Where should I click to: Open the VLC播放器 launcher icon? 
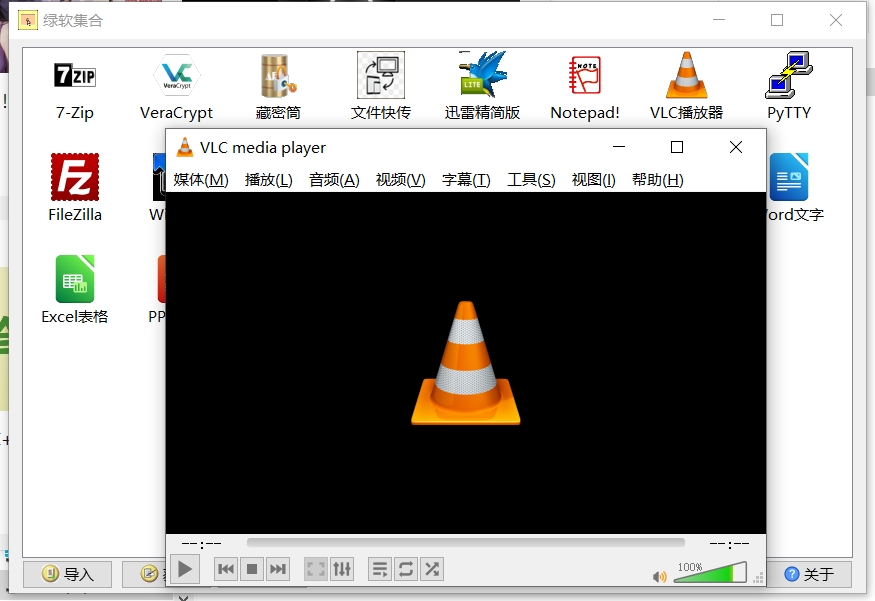tap(686, 75)
